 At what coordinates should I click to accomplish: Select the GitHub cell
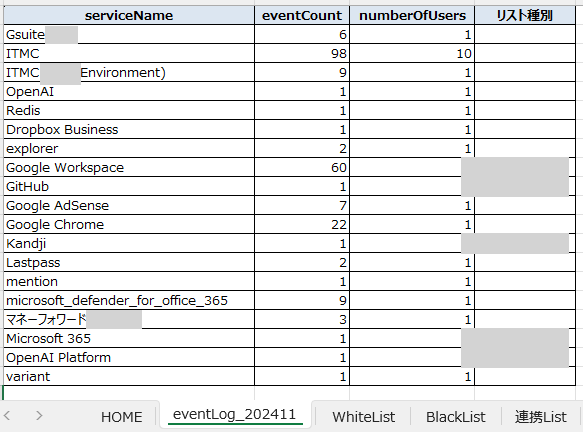pyautogui.click(x=129, y=186)
